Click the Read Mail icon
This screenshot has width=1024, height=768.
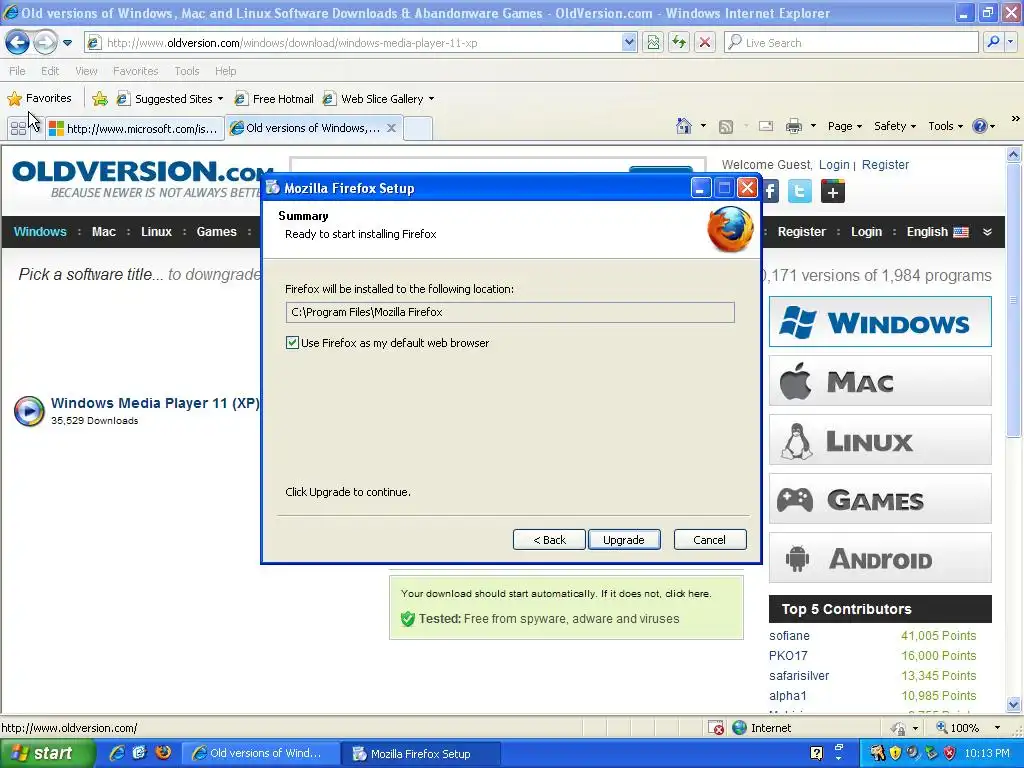pyautogui.click(x=766, y=126)
